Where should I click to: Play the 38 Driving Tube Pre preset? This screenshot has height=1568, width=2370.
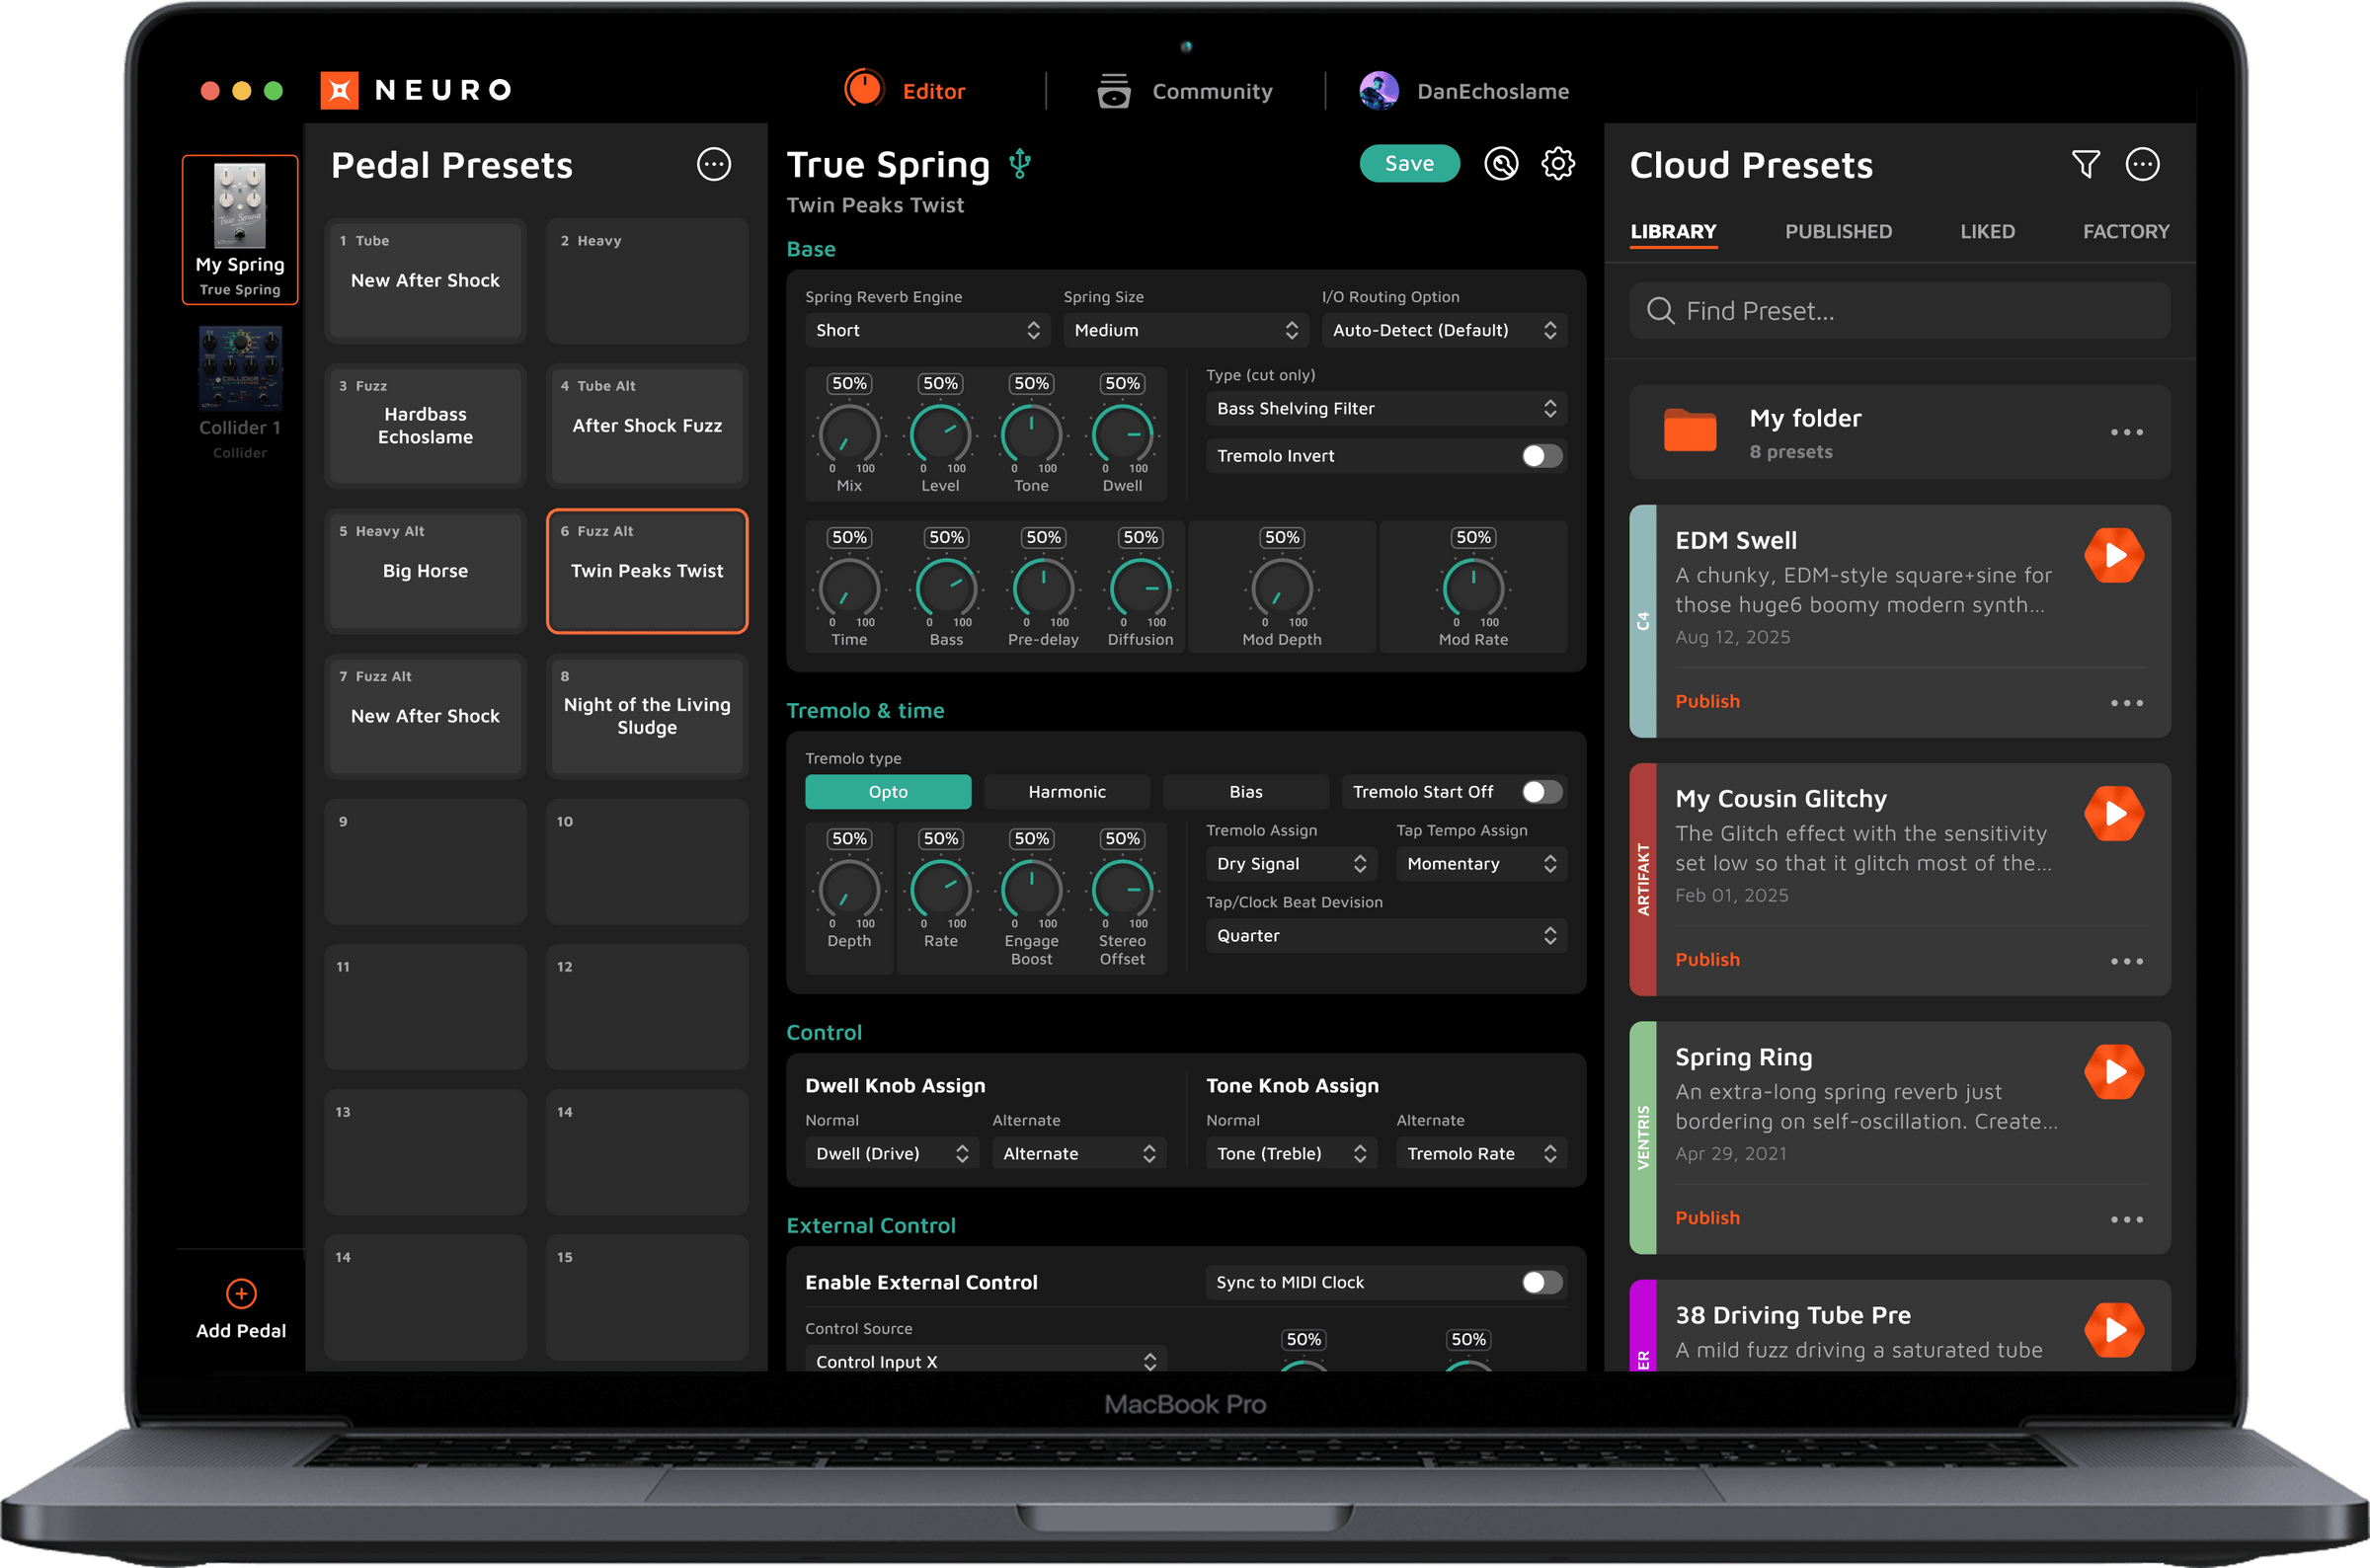click(x=2113, y=1329)
